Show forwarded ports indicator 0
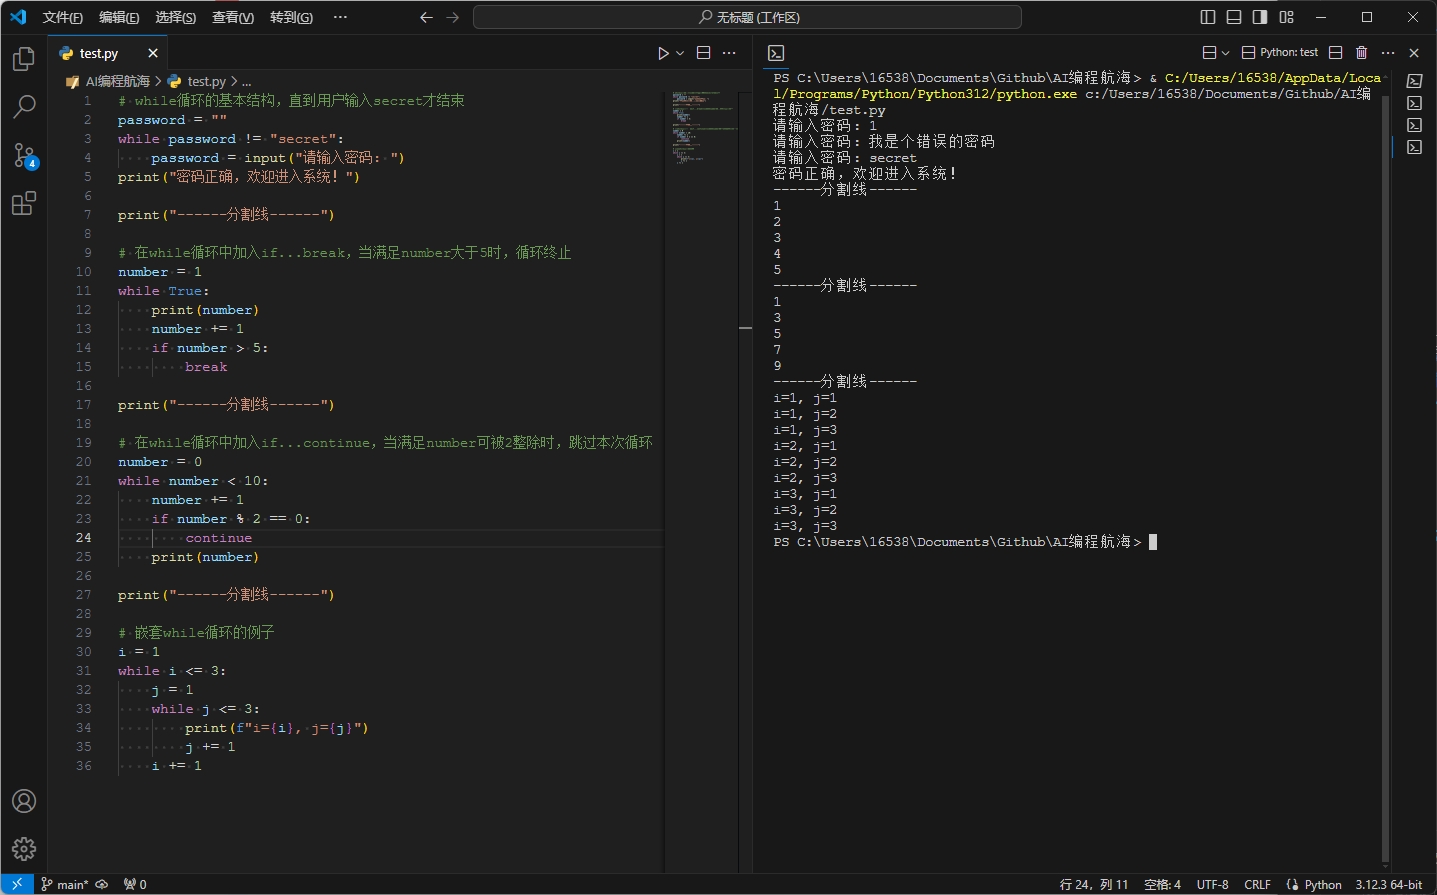Viewport: 1437px width, 895px height. coord(135,884)
